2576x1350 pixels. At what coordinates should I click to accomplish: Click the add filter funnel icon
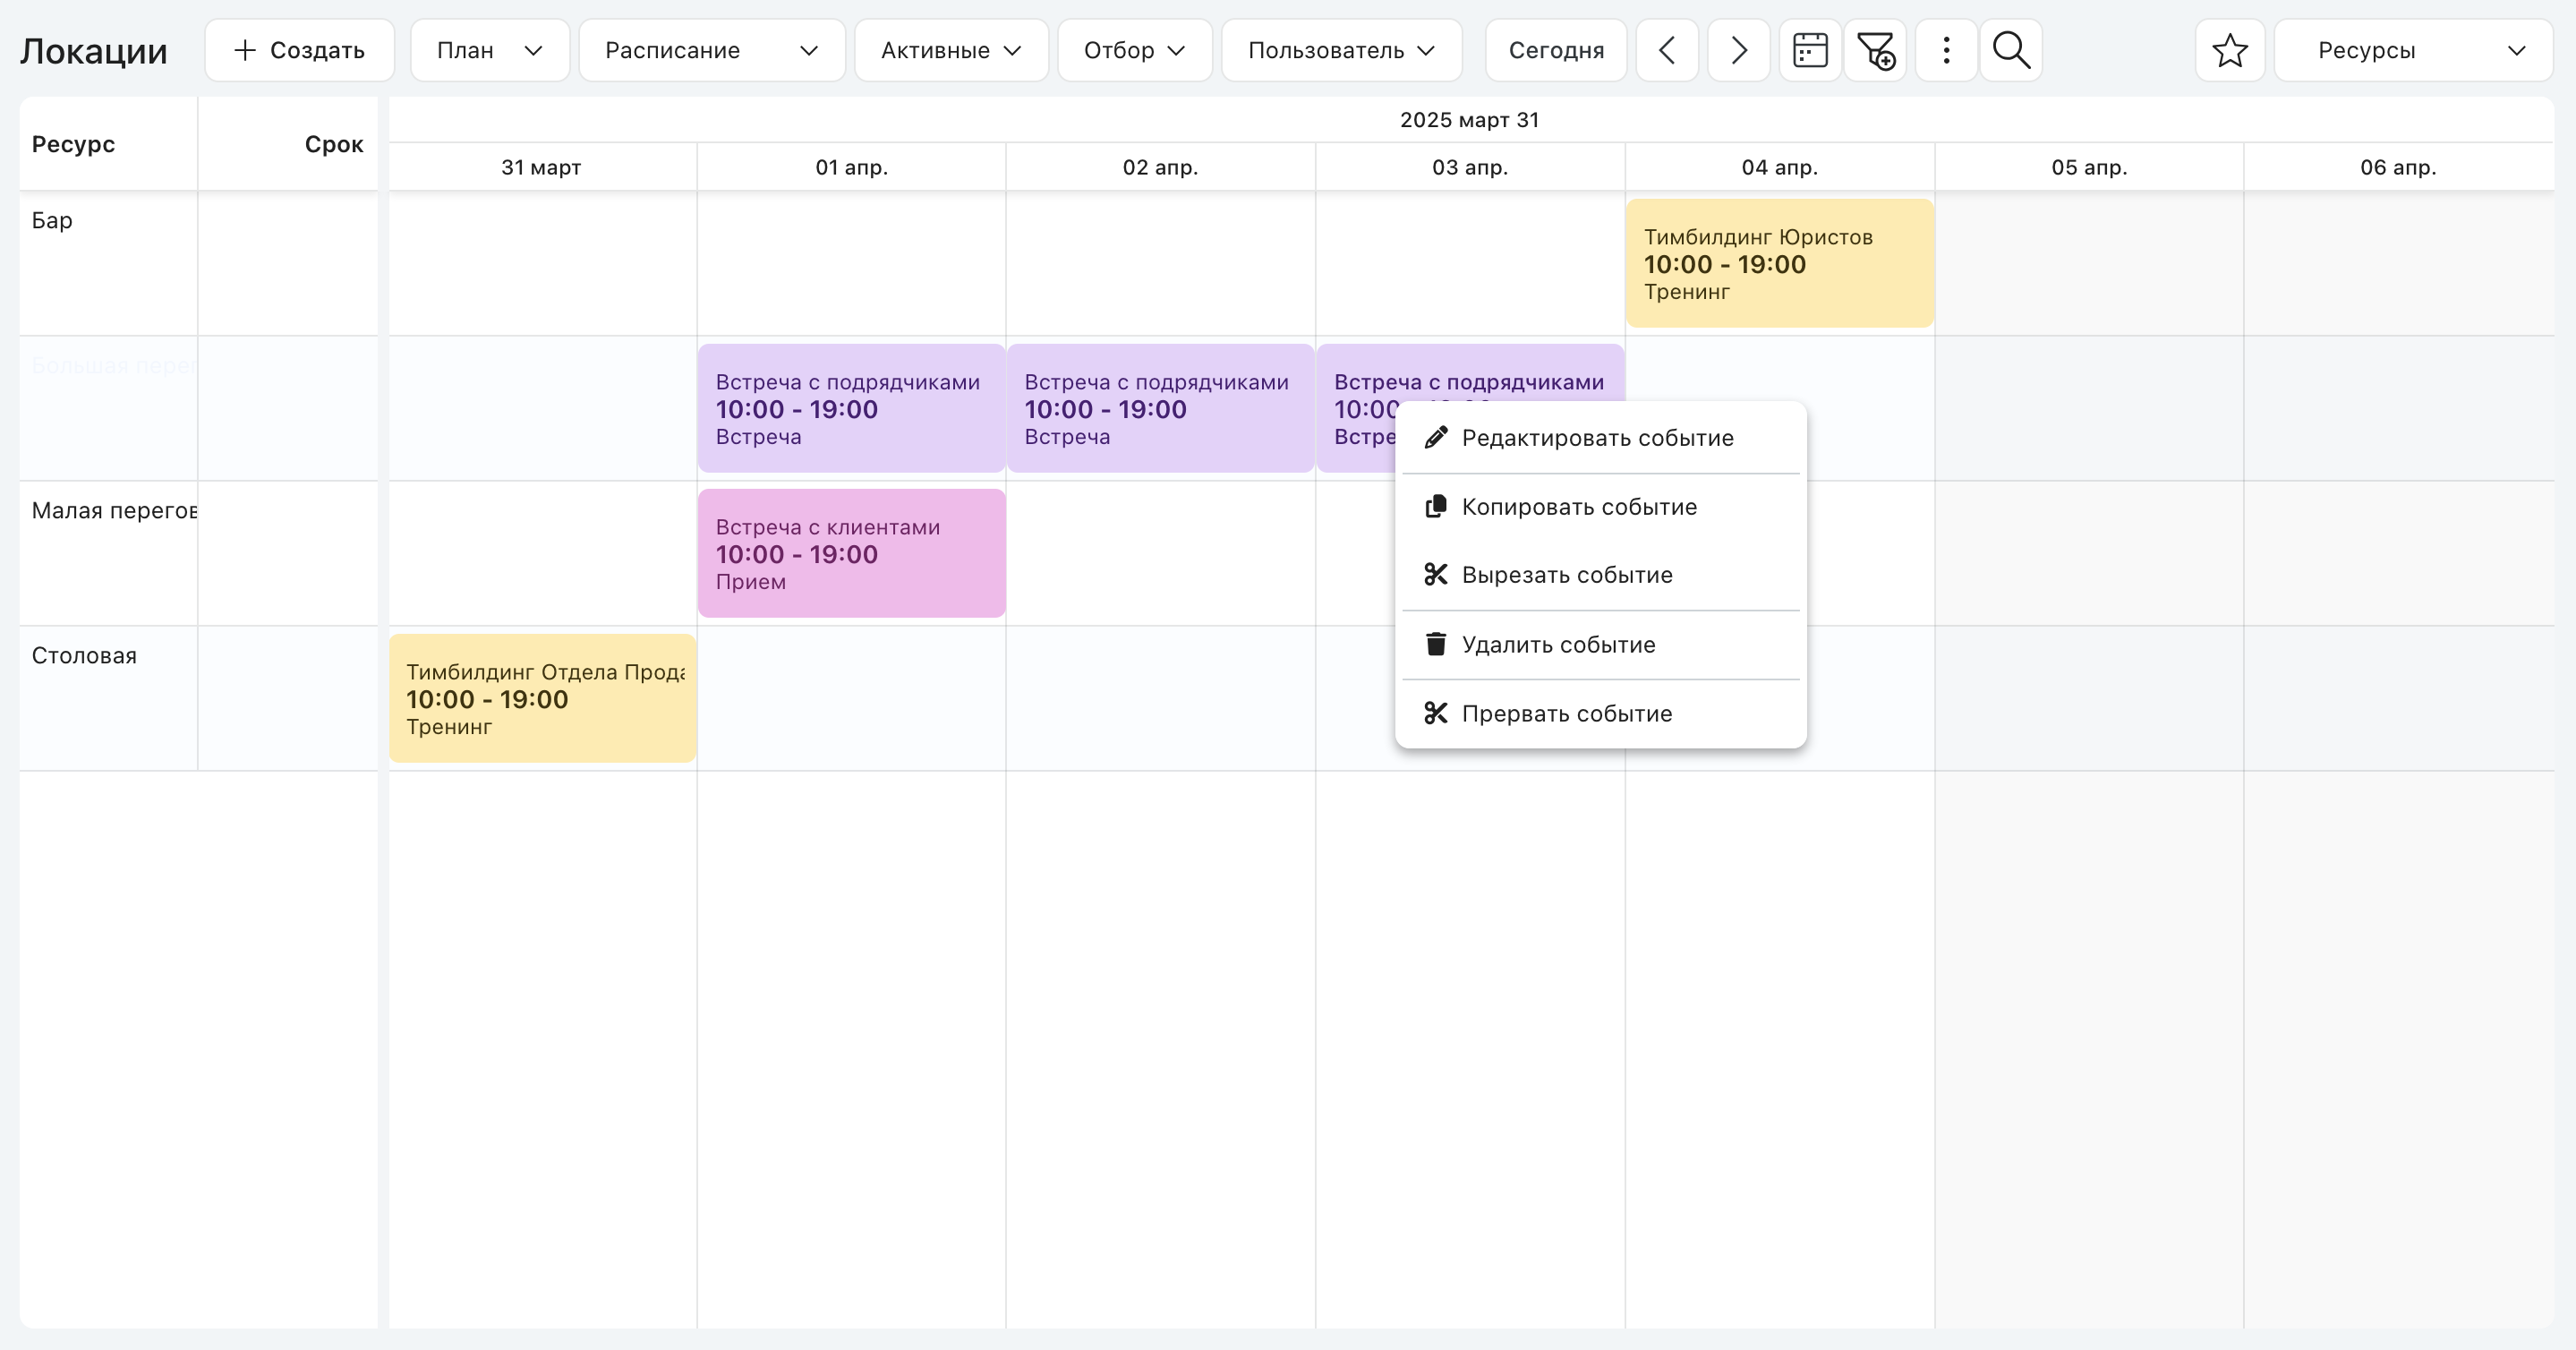pyautogui.click(x=1875, y=50)
